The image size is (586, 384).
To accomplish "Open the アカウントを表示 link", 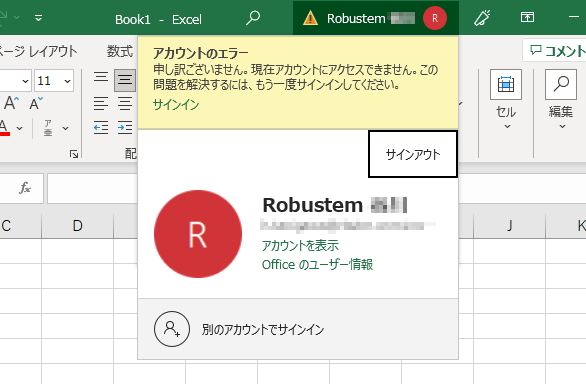I will pos(300,246).
